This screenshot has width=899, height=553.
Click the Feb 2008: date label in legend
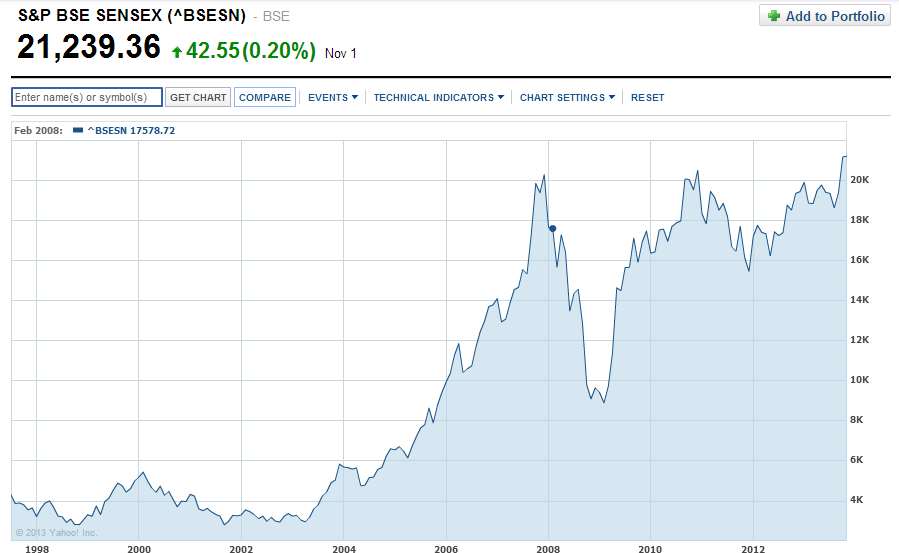38,131
